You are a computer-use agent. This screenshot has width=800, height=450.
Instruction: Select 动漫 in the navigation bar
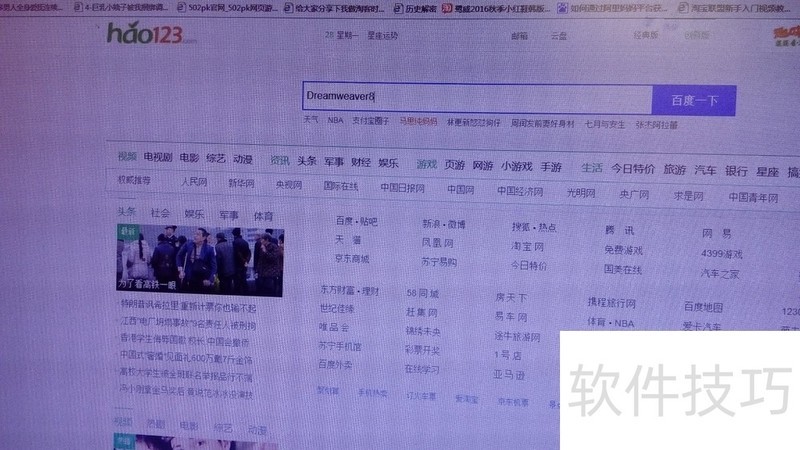[x=243, y=159]
